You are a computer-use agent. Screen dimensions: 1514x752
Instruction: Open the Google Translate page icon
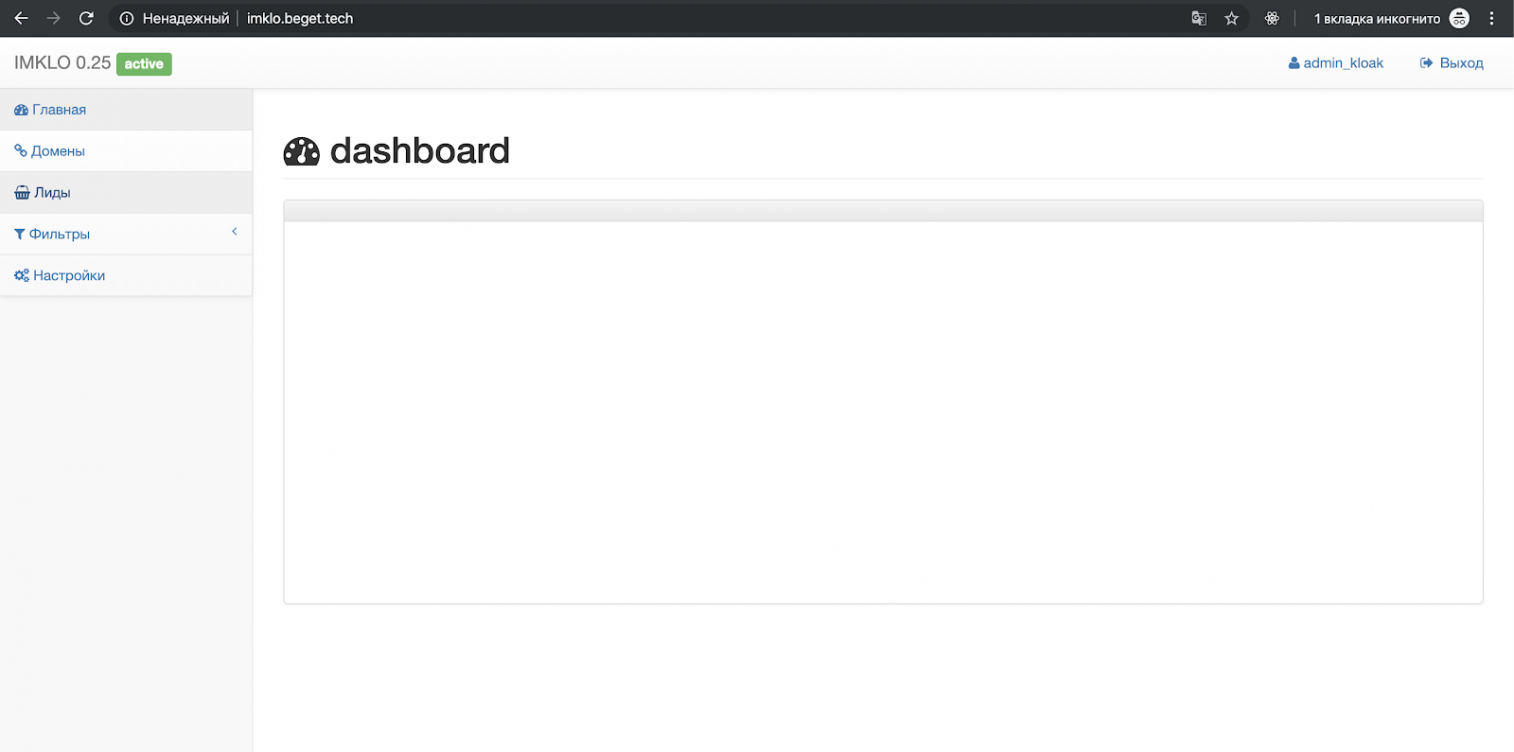pyautogui.click(x=1198, y=18)
